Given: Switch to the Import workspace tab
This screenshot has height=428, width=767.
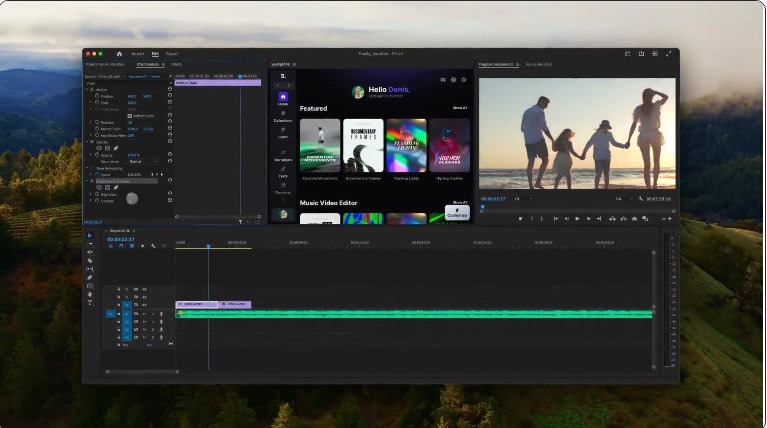Looking at the screenshot, I should click(x=138, y=53).
